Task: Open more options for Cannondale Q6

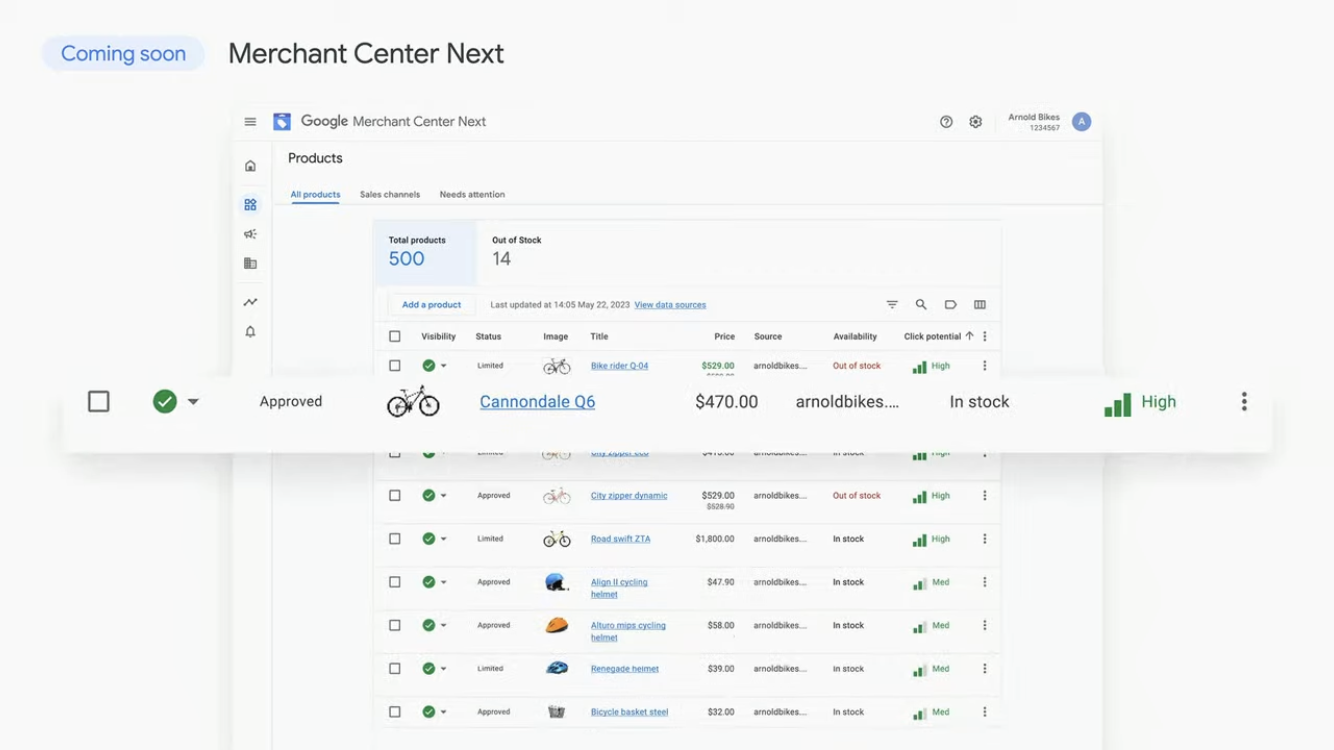Action: click(1244, 402)
